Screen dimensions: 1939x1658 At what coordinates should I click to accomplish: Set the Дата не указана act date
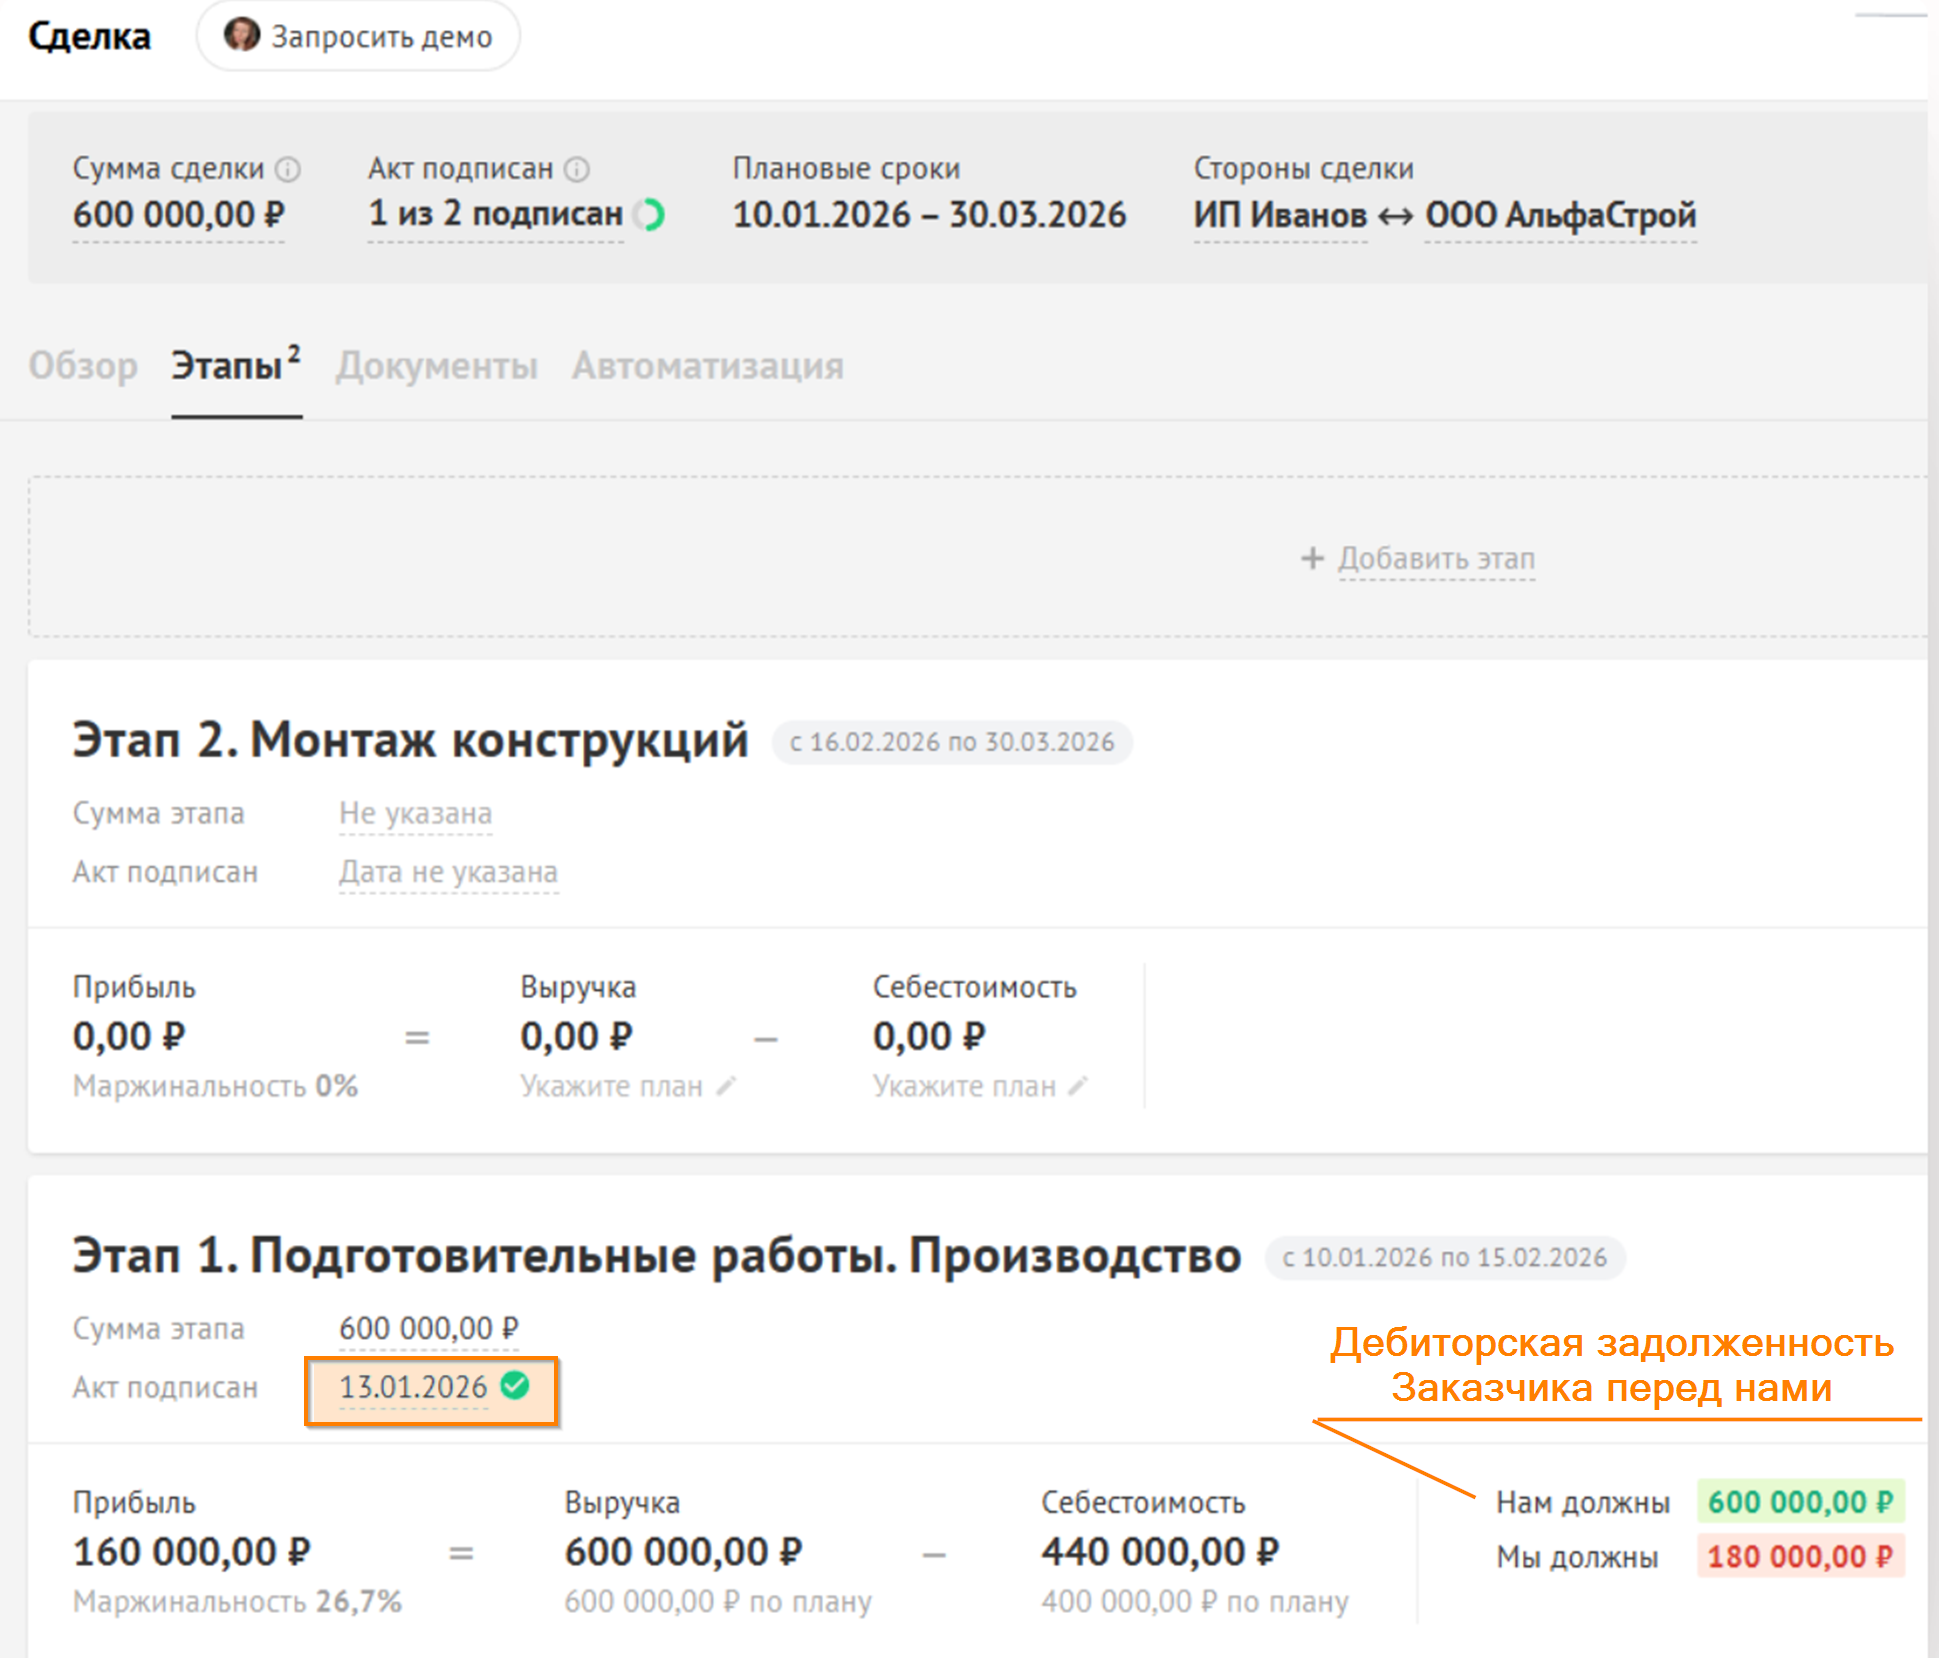pyautogui.click(x=448, y=872)
